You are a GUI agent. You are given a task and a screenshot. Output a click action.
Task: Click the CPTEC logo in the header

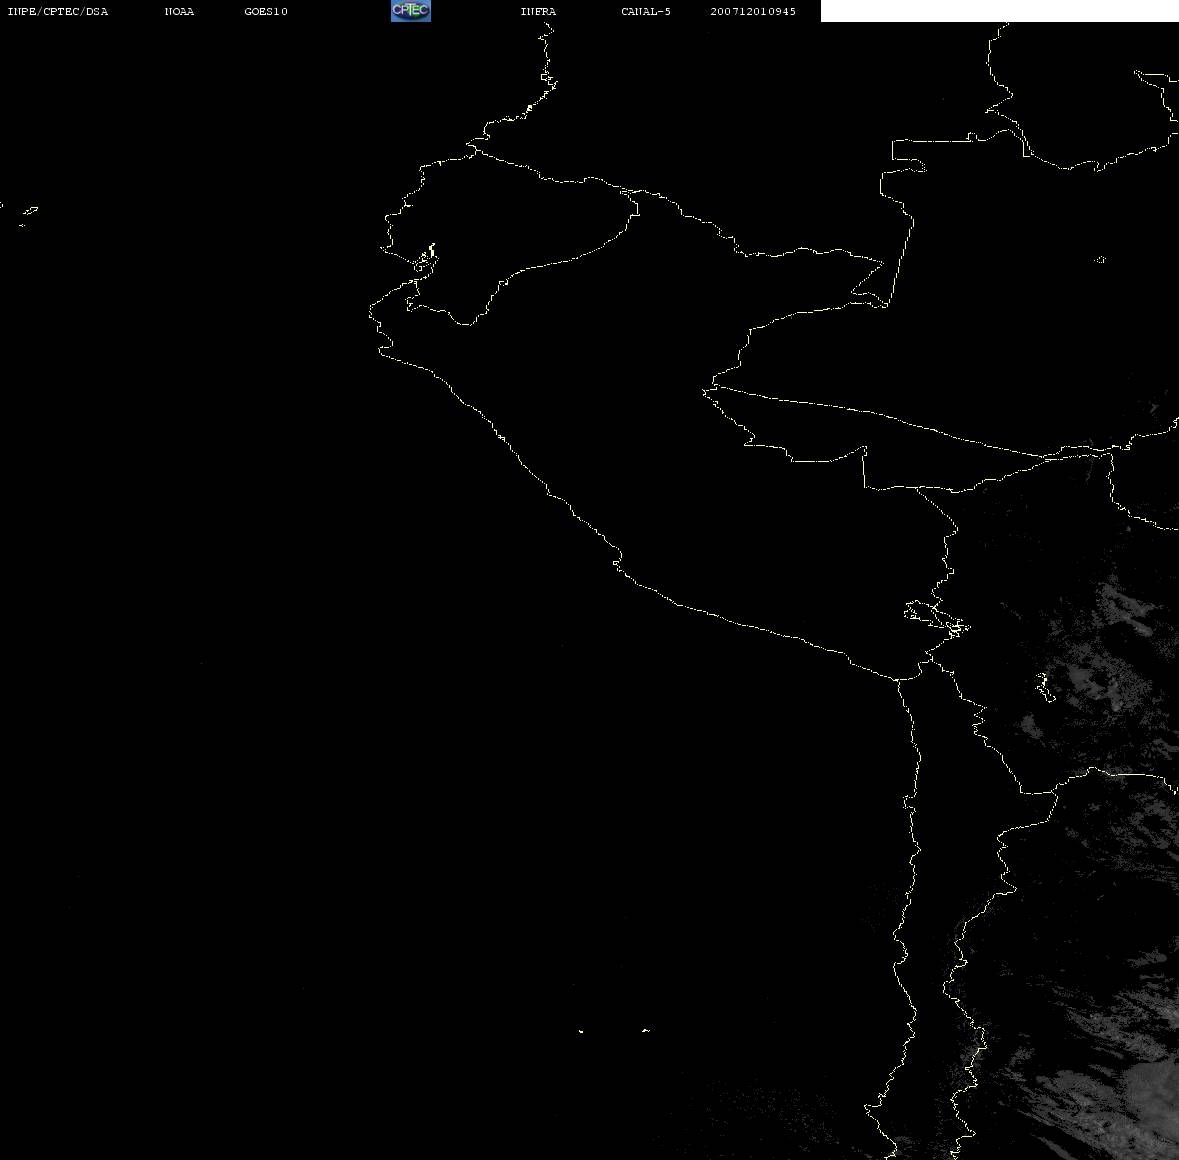pos(410,11)
